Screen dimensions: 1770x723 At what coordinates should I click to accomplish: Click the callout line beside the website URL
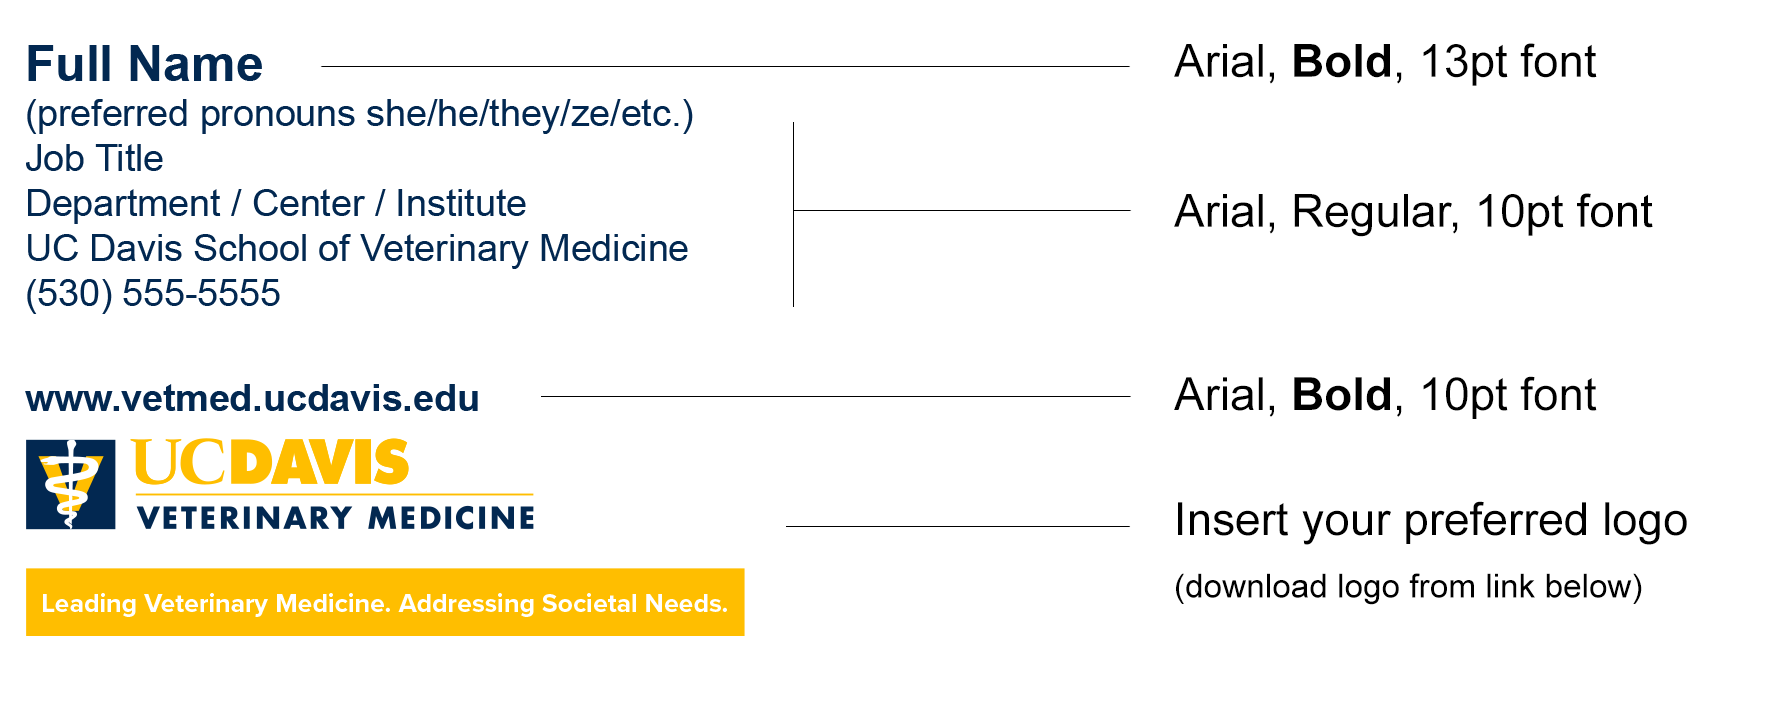click(835, 397)
